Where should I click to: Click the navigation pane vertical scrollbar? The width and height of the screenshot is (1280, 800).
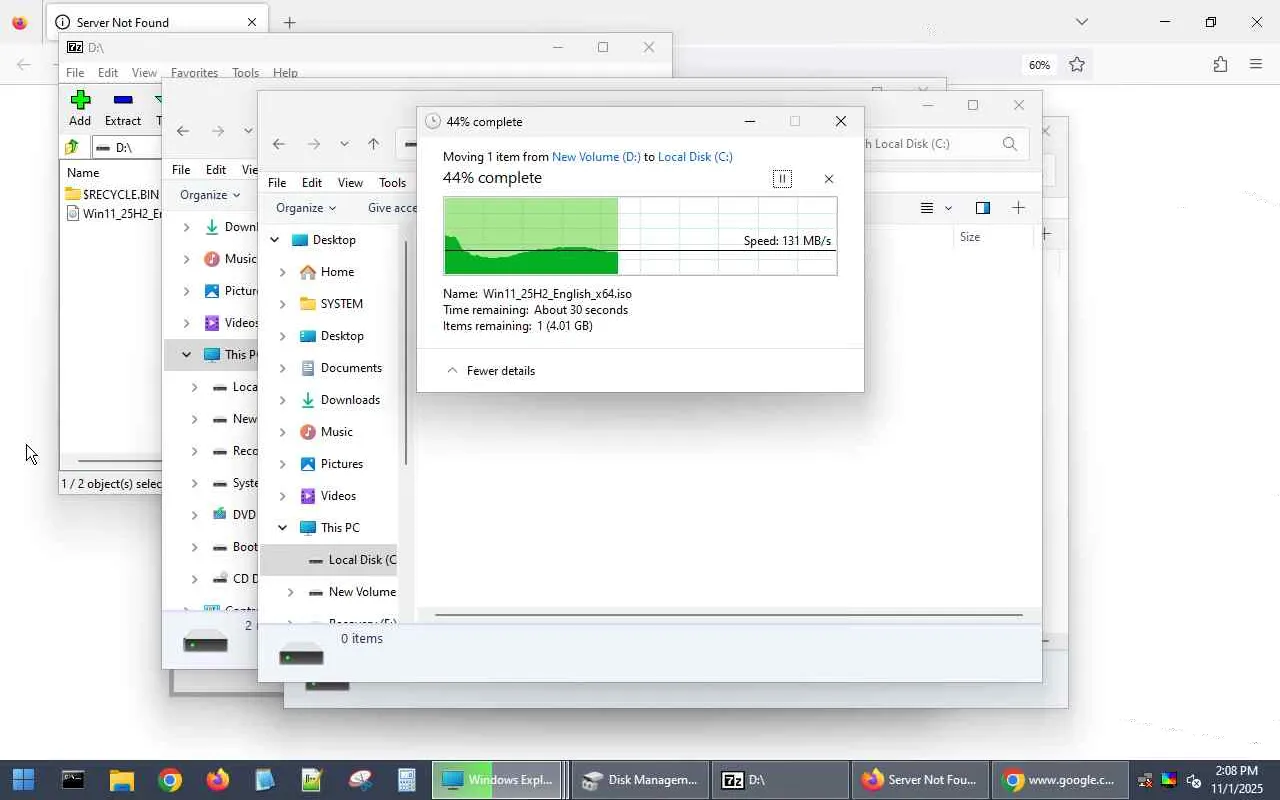405,352
